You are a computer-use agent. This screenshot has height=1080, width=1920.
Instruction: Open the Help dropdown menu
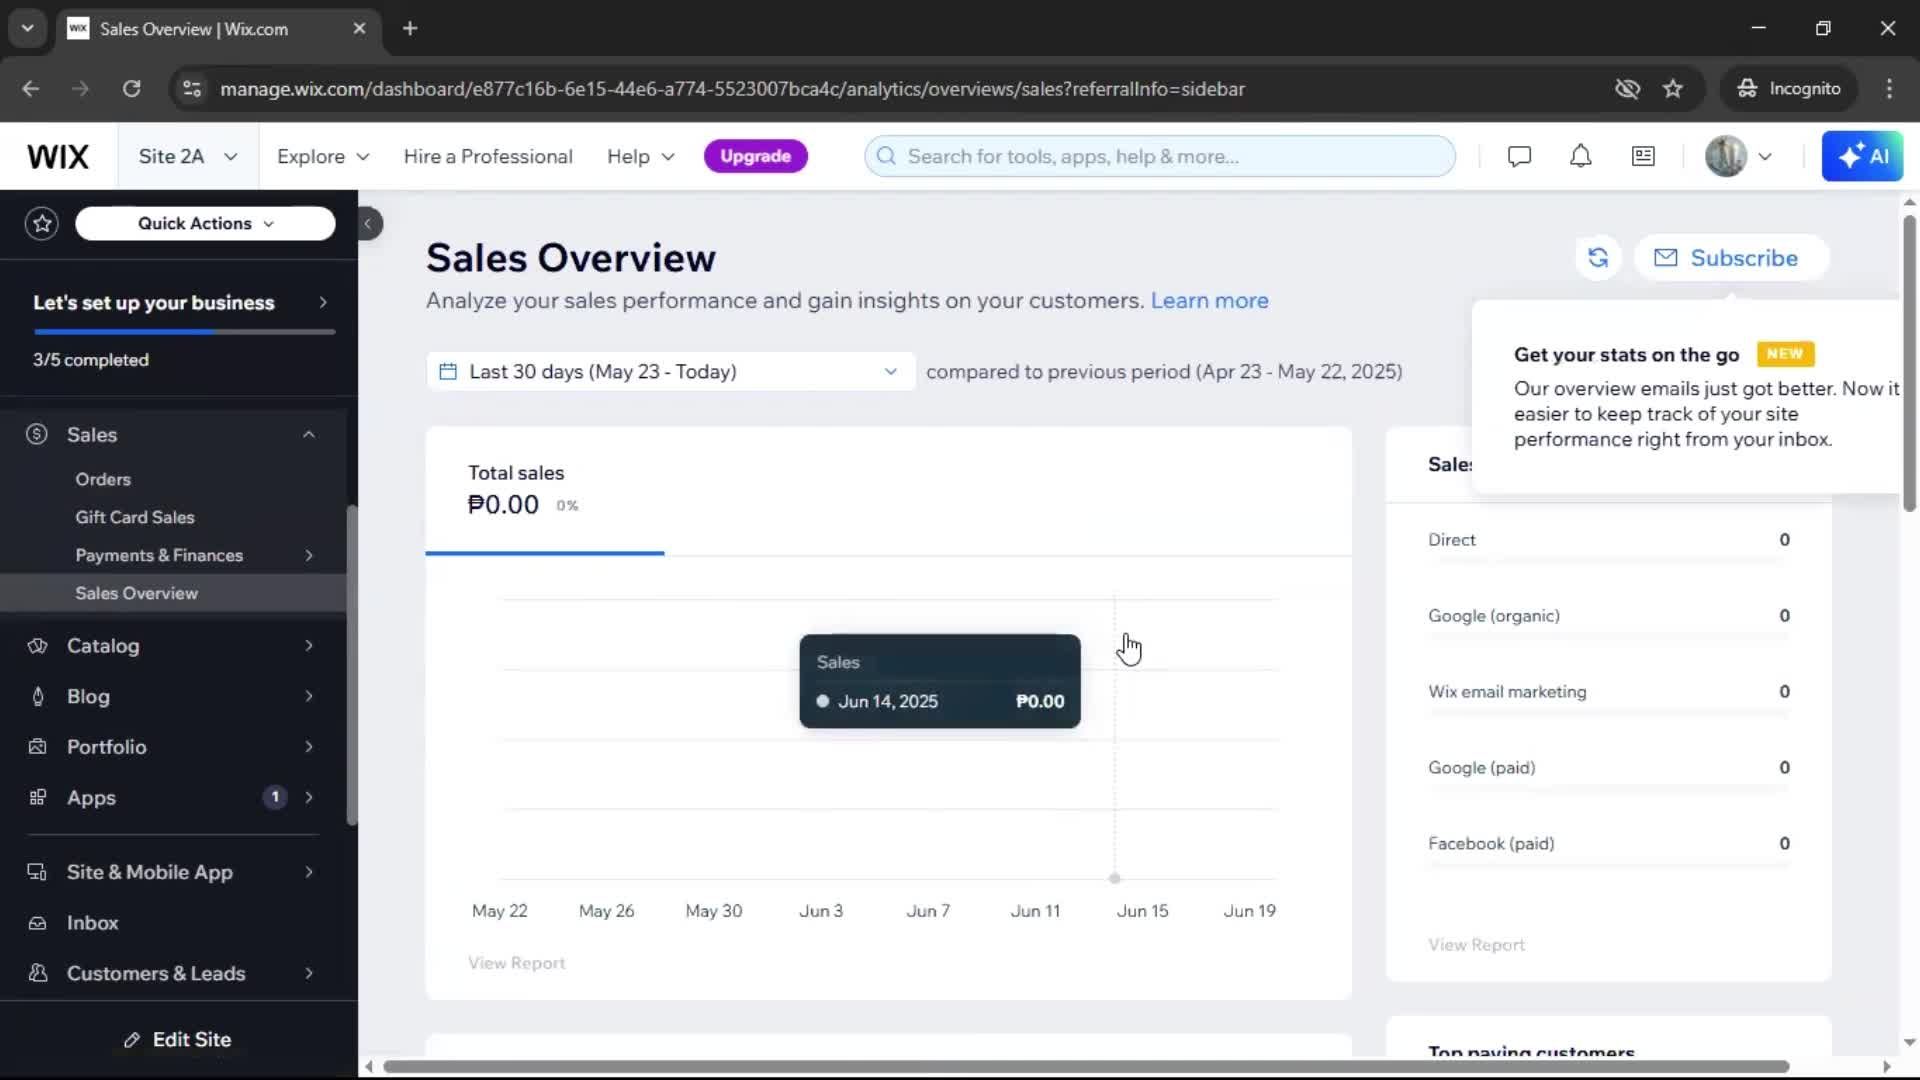tap(641, 156)
